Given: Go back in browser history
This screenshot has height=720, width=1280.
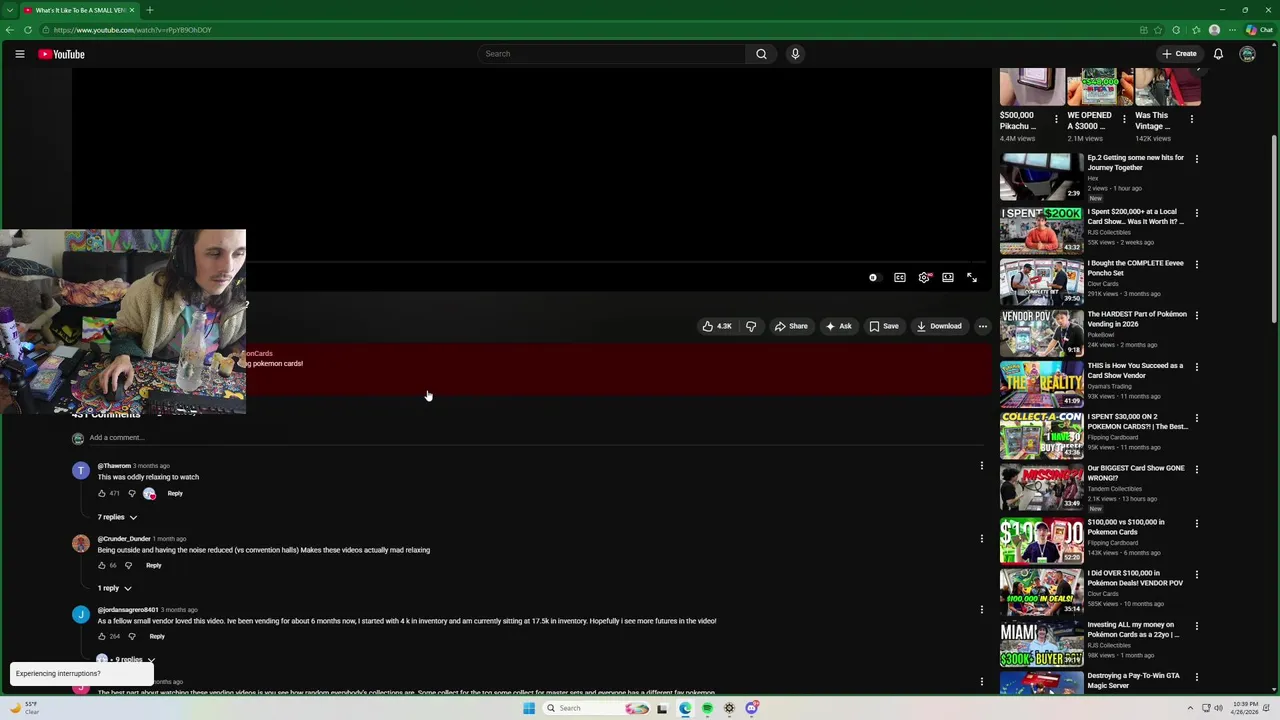Looking at the screenshot, I should pos(10,30).
